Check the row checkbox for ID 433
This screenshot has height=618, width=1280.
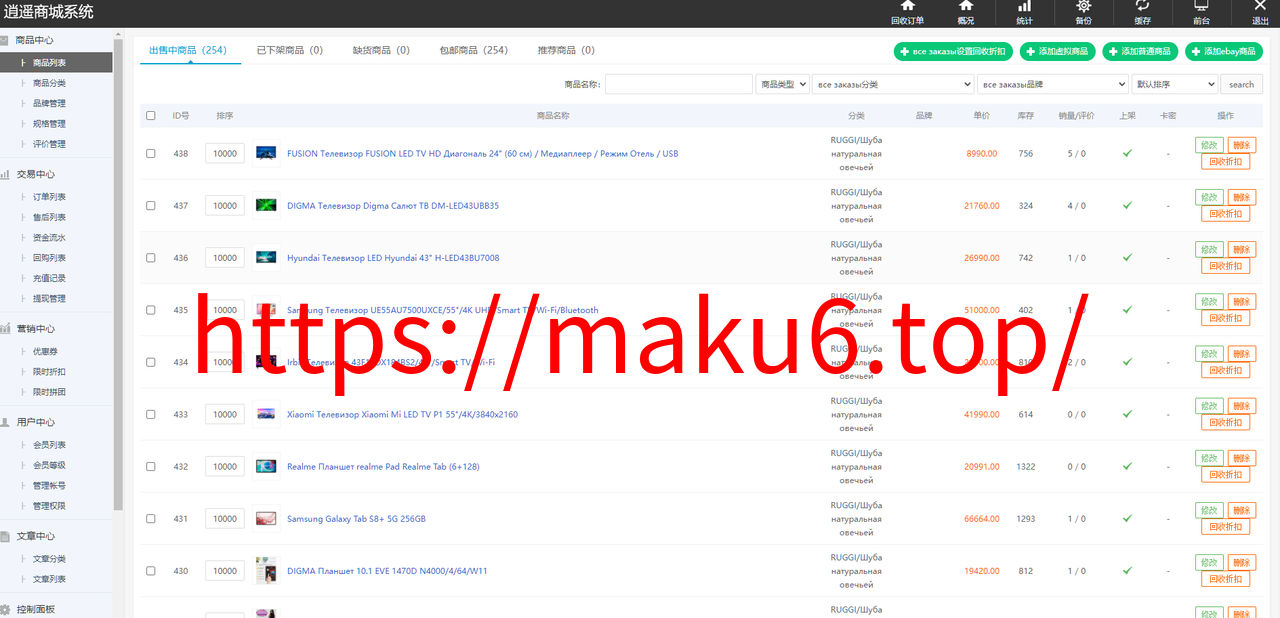tap(151, 414)
